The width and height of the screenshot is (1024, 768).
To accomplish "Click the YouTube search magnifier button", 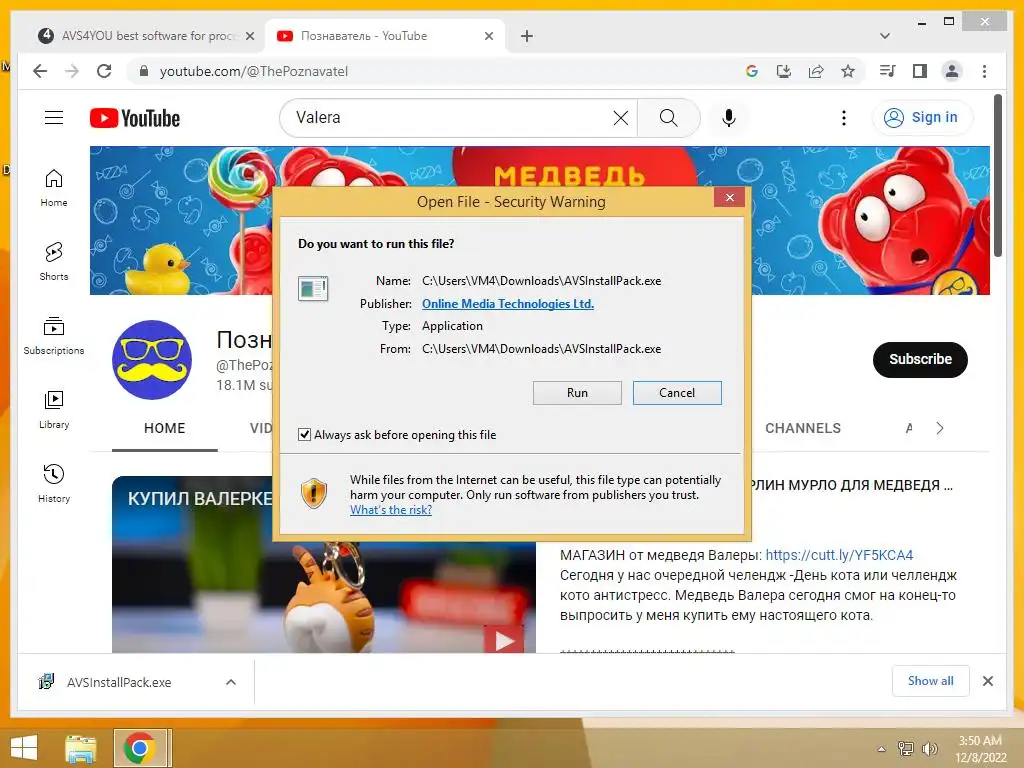I will tap(668, 118).
